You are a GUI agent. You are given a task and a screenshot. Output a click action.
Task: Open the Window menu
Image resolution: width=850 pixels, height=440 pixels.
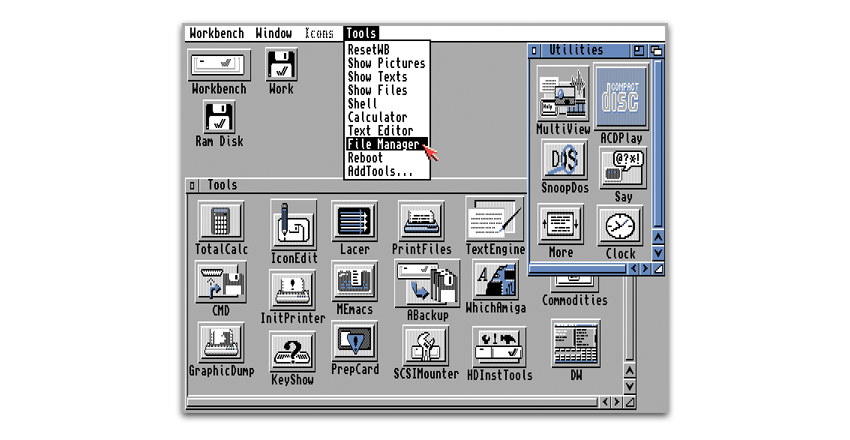click(x=274, y=33)
